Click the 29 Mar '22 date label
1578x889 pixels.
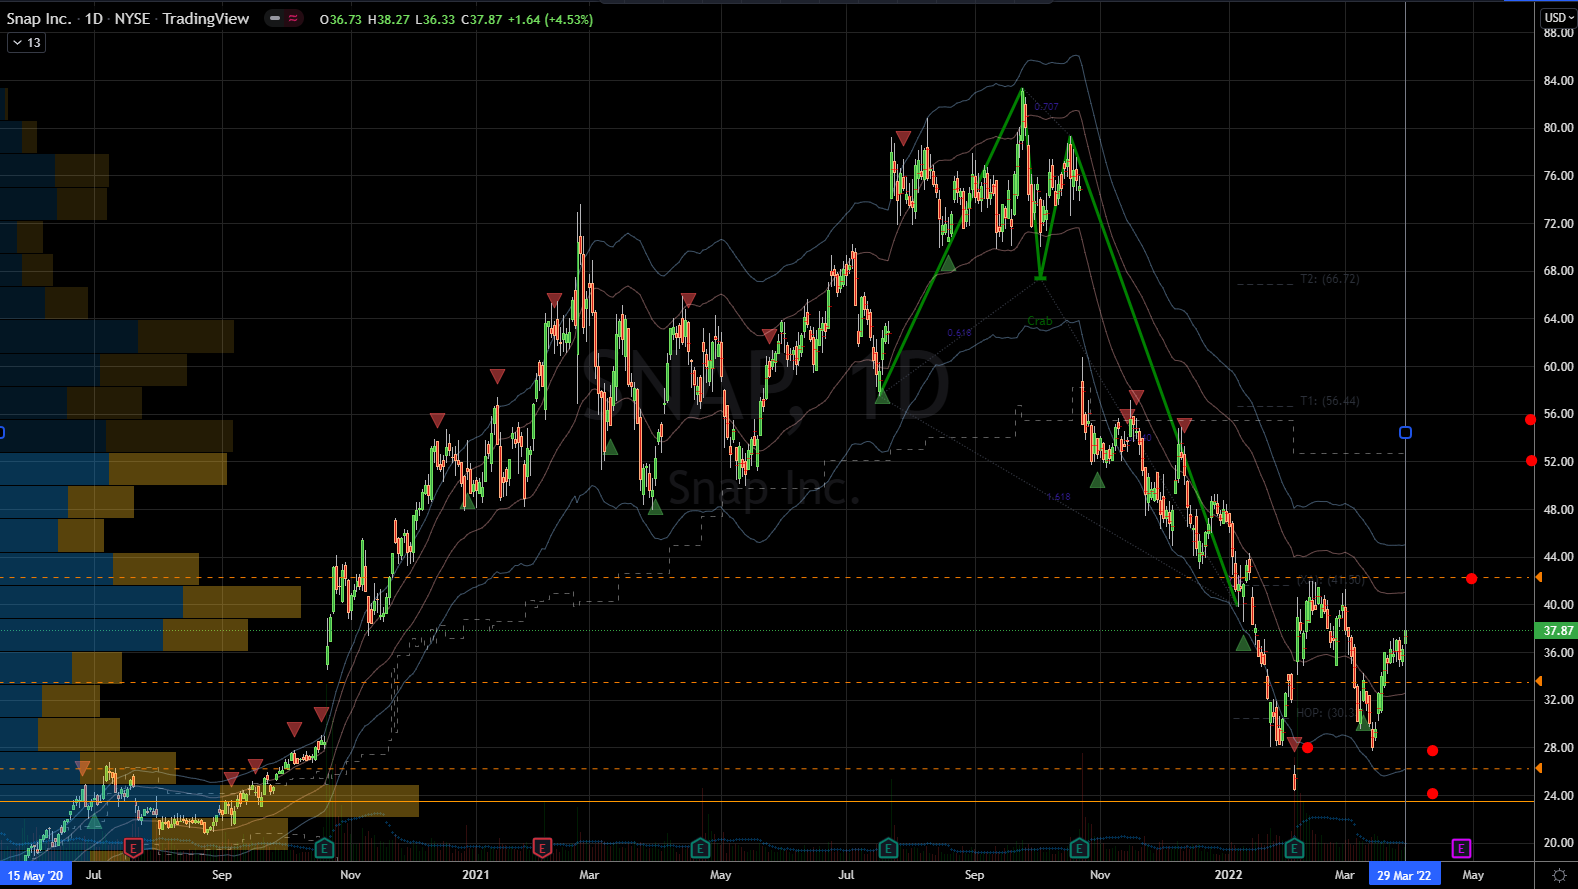[x=1404, y=875]
